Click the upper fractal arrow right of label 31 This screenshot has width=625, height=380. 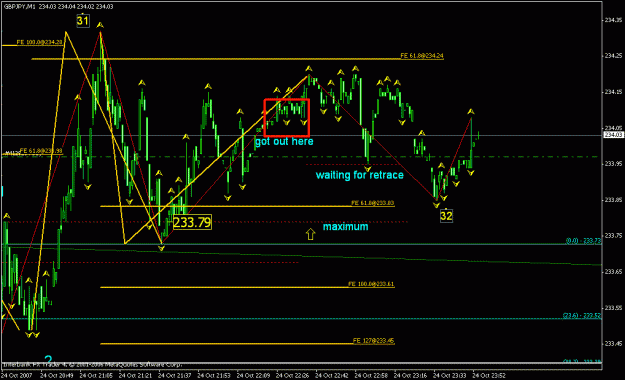point(100,25)
